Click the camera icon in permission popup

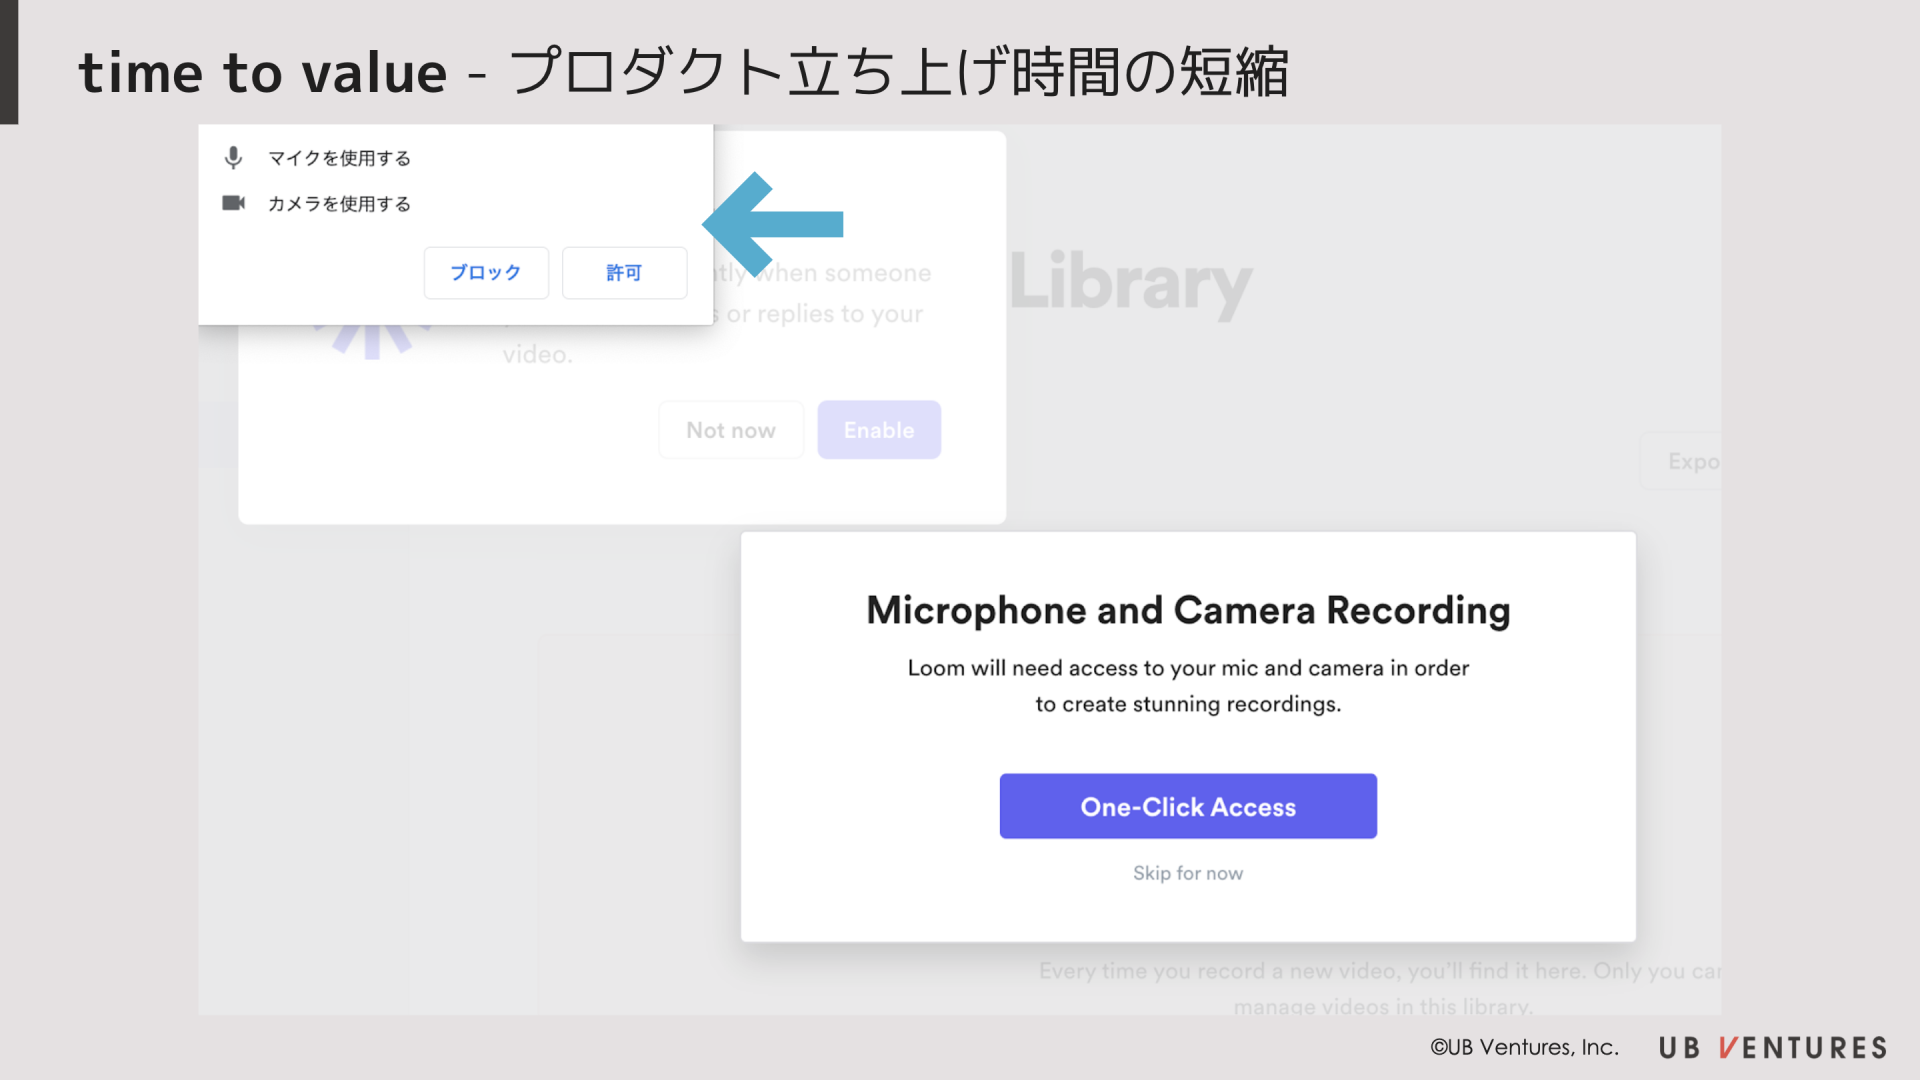tap(234, 203)
